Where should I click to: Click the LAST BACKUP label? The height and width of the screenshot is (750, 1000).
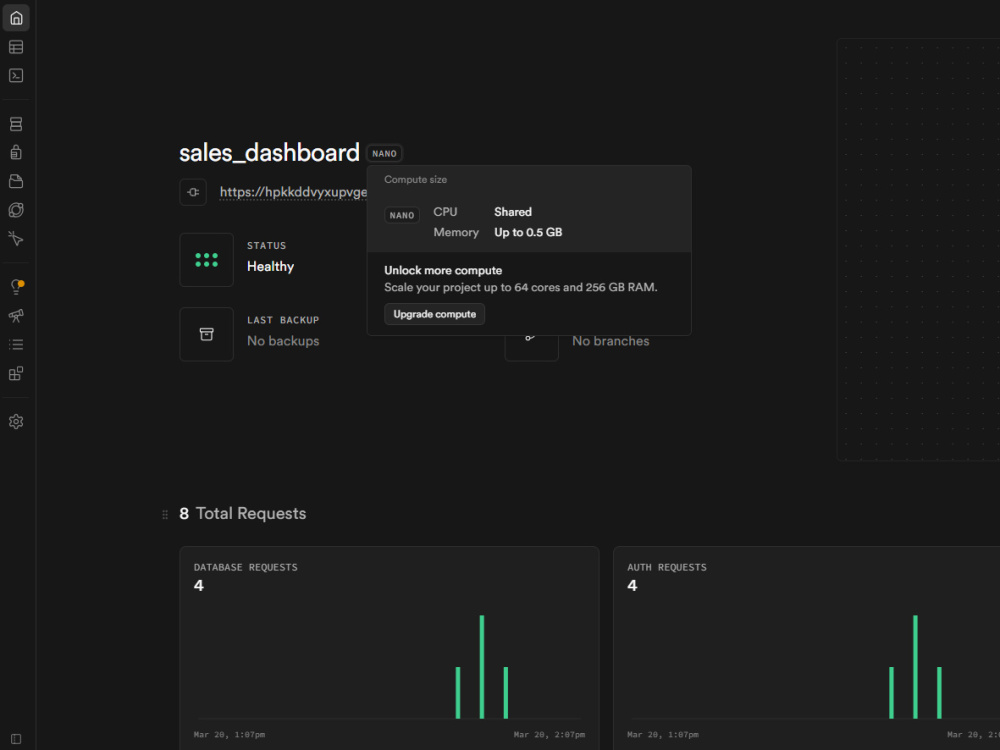coord(283,320)
